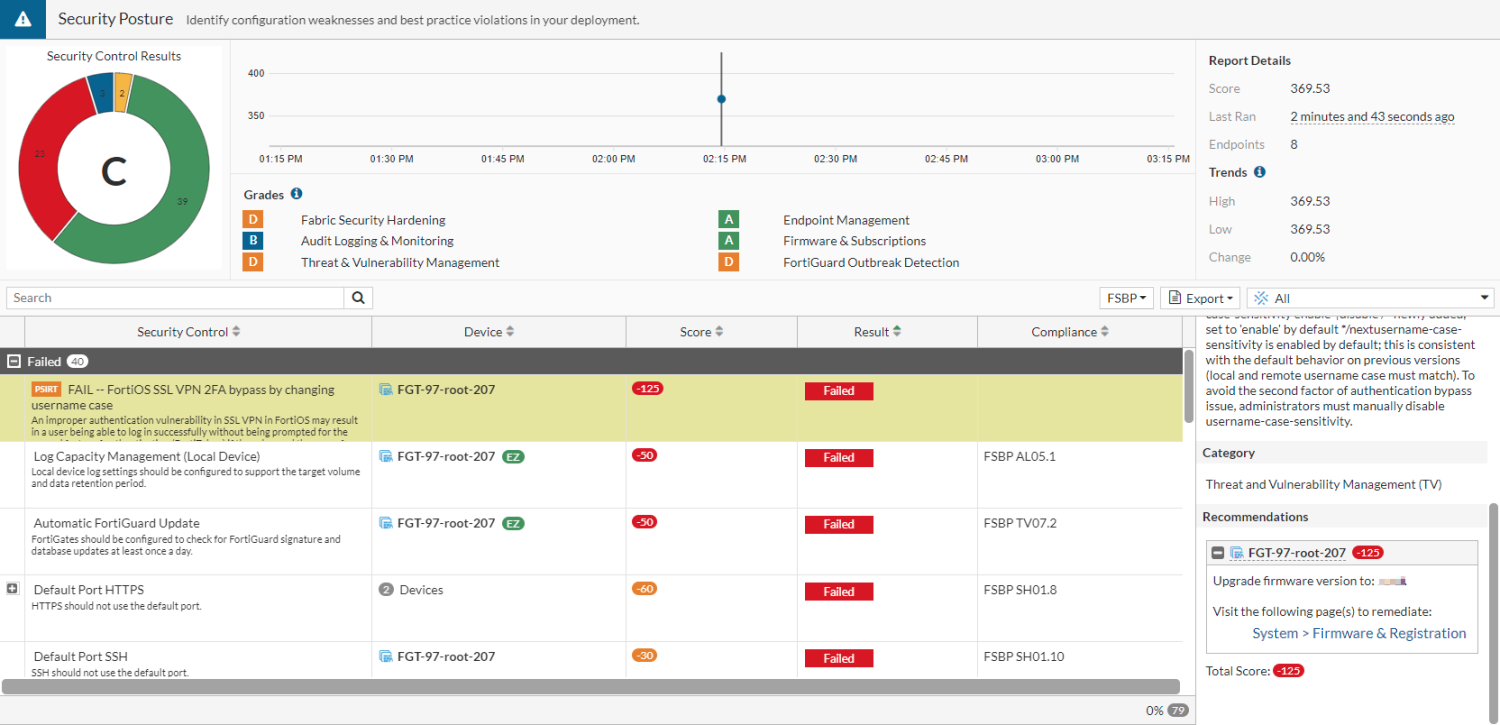Open the All devices dropdown filter
The width and height of the screenshot is (1500, 725).
click(1369, 297)
